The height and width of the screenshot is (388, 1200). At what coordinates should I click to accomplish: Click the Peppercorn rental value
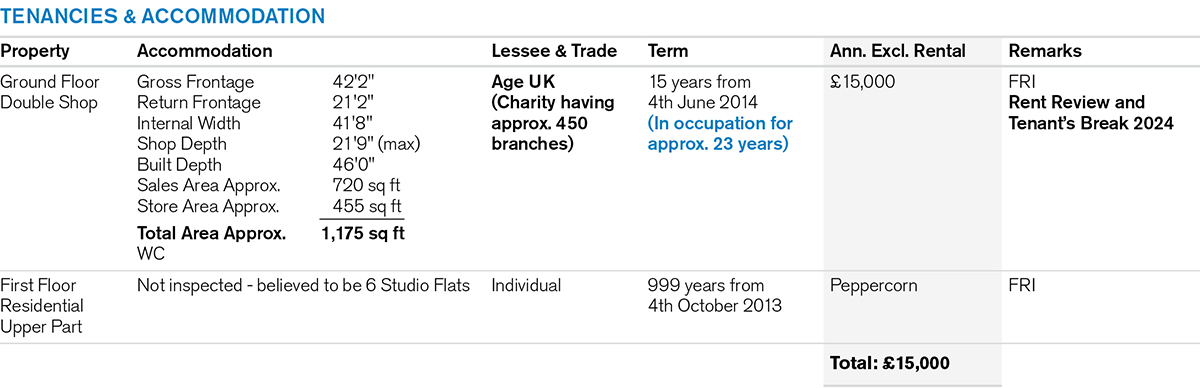click(873, 286)
